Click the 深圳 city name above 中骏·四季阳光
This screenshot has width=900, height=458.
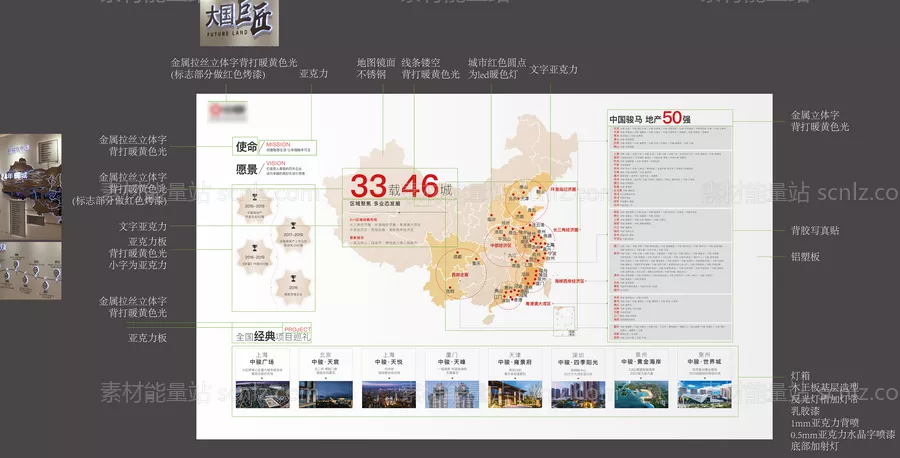click(578, 355)
